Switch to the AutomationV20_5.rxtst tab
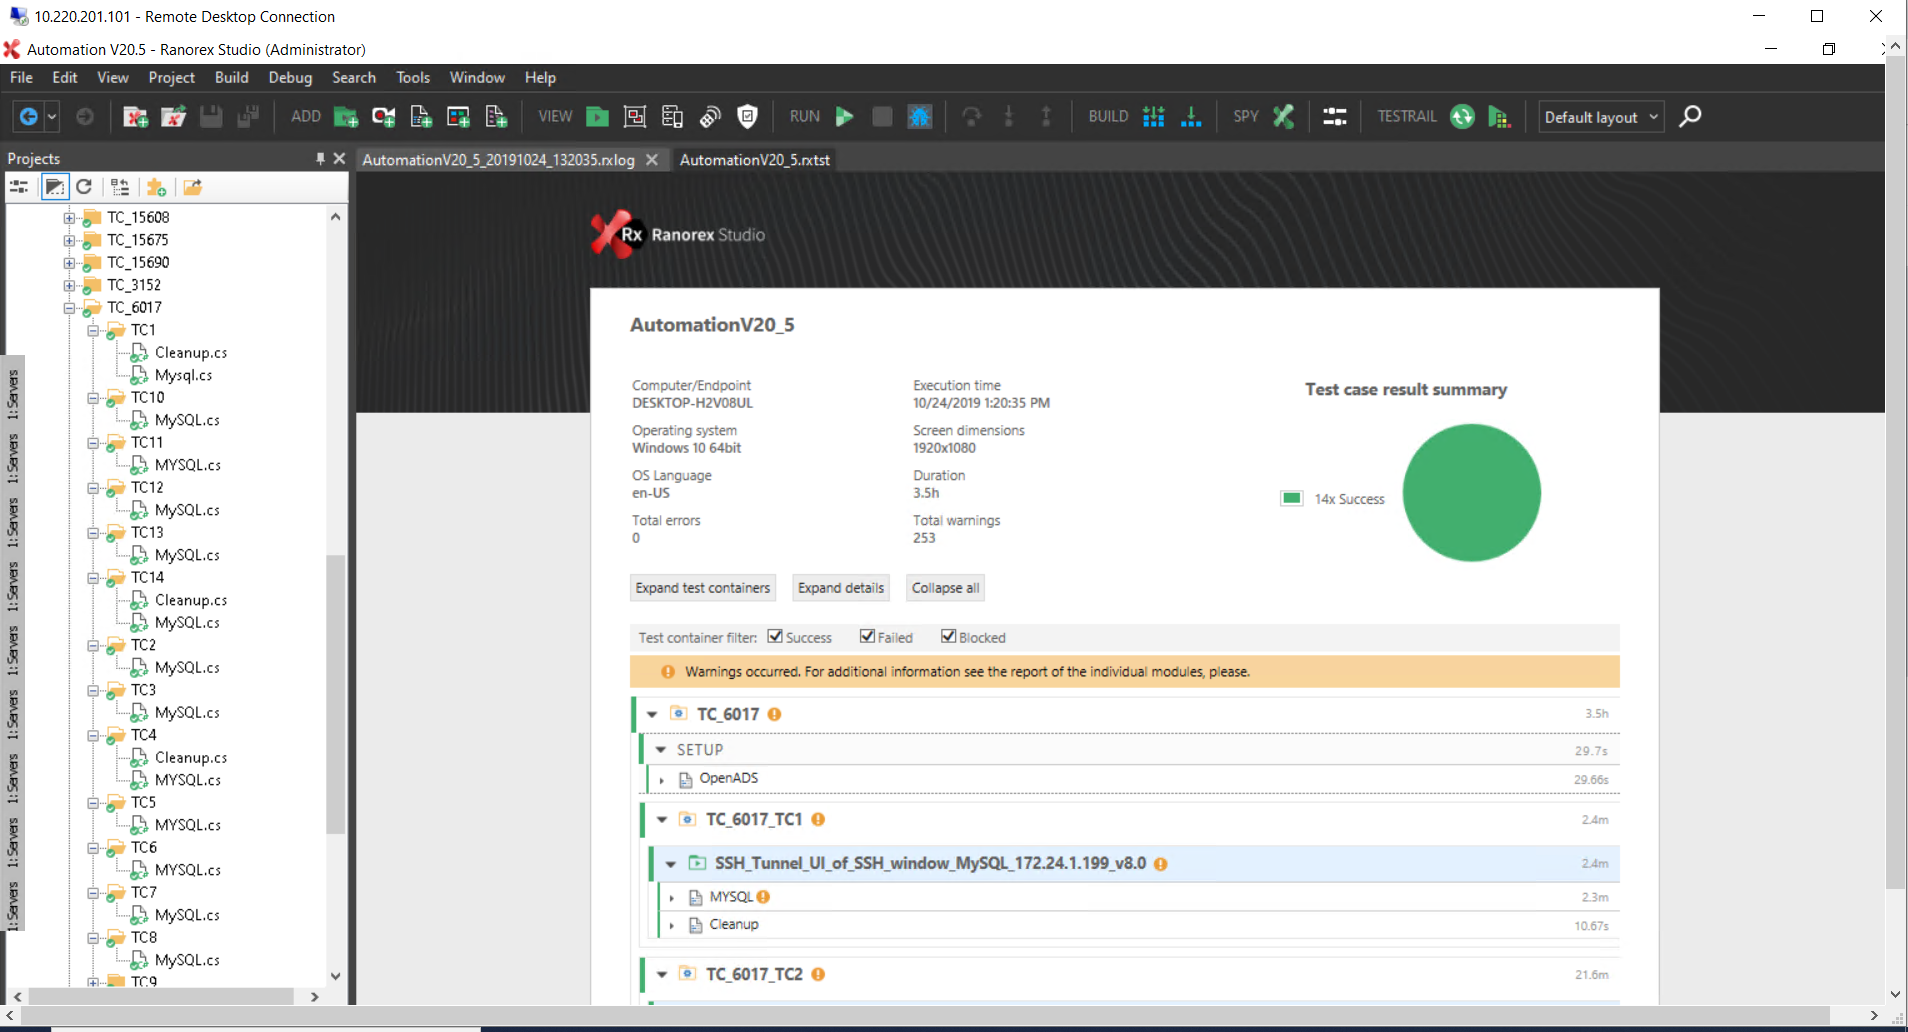1908x1032 pixels. pyautogui.click(x=755, y=160)
